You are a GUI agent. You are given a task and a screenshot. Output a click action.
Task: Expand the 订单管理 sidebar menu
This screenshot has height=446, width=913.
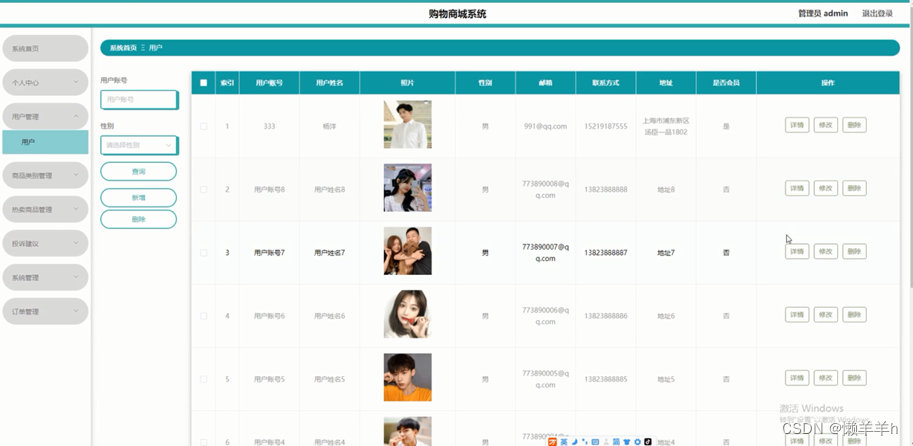(x=45, y=312)
